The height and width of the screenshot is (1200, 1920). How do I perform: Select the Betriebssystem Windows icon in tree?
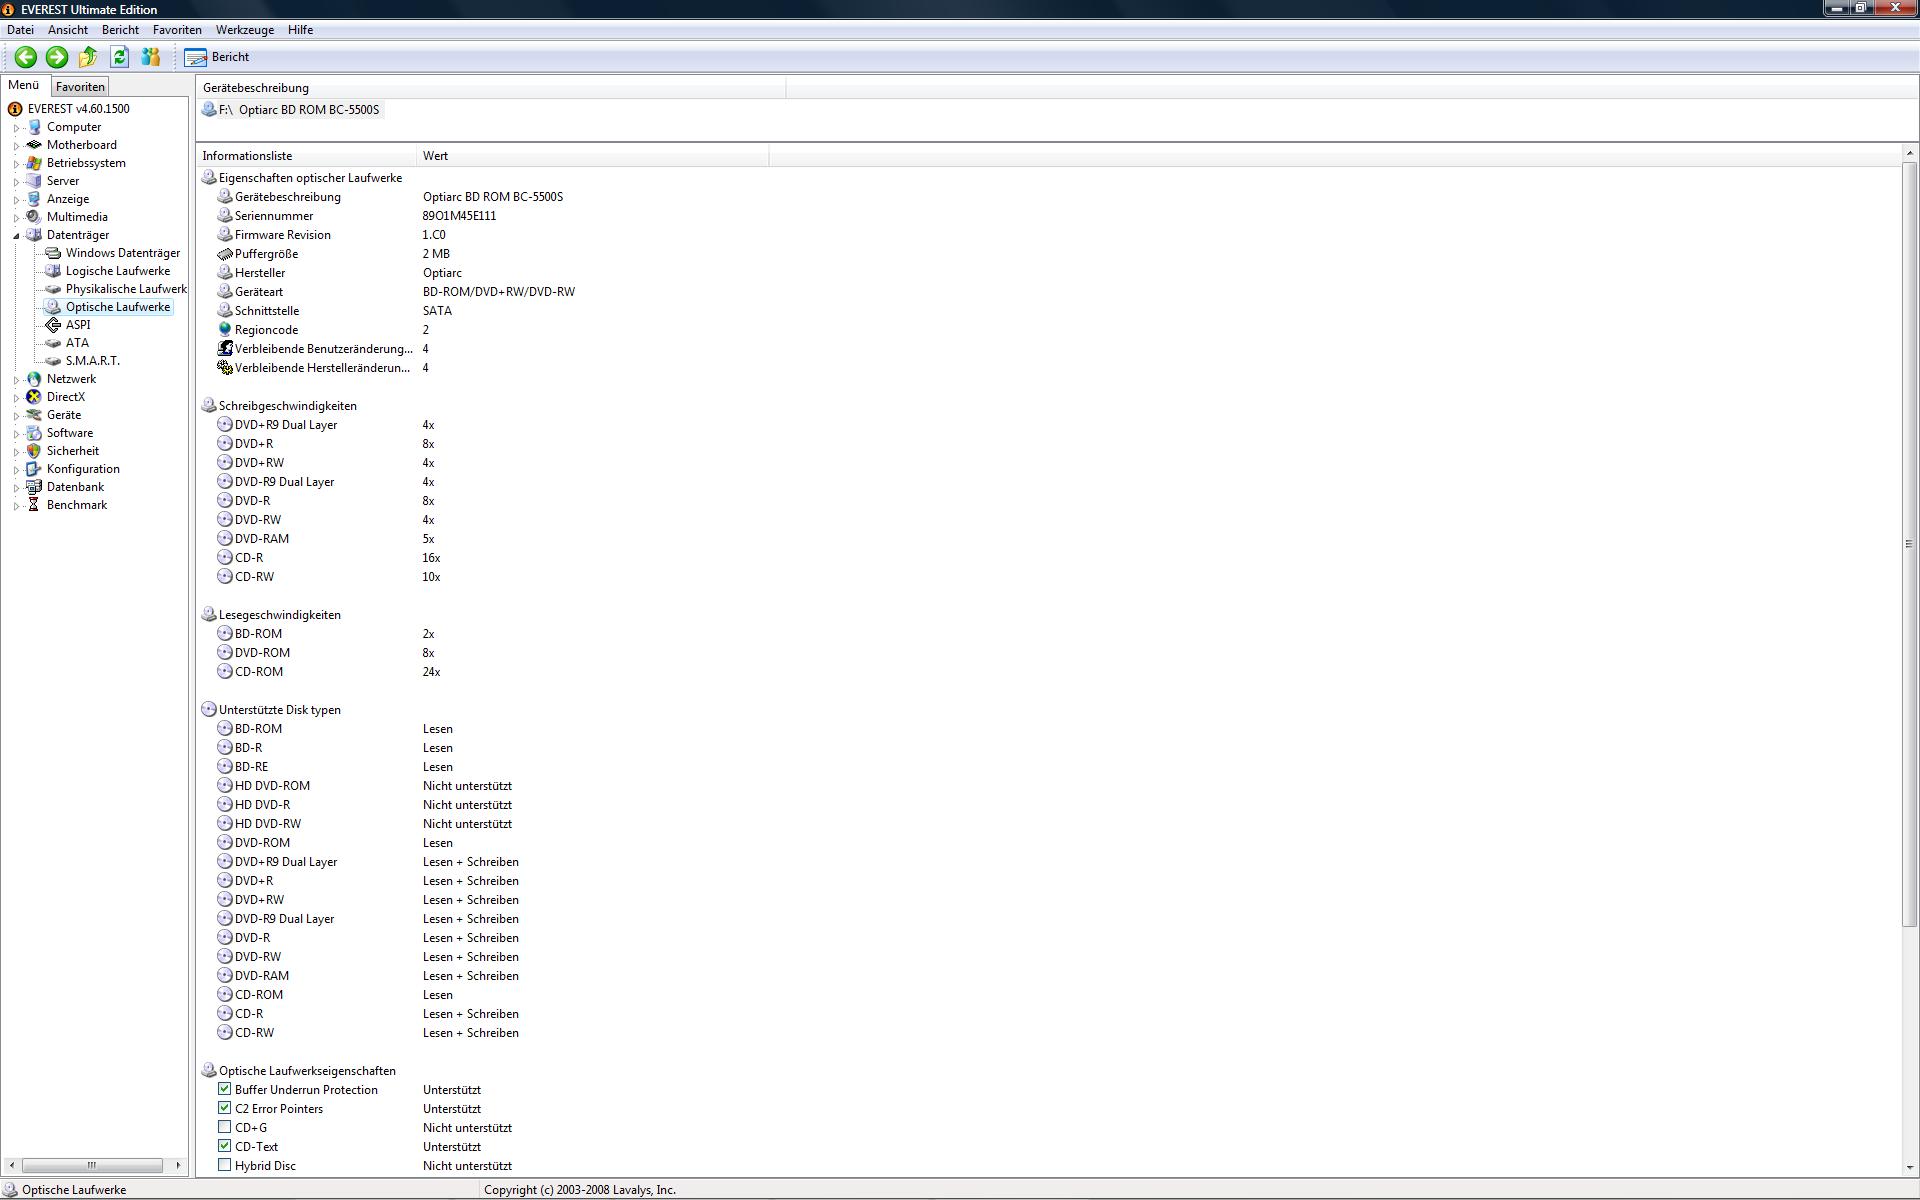(x=34, y=163)
